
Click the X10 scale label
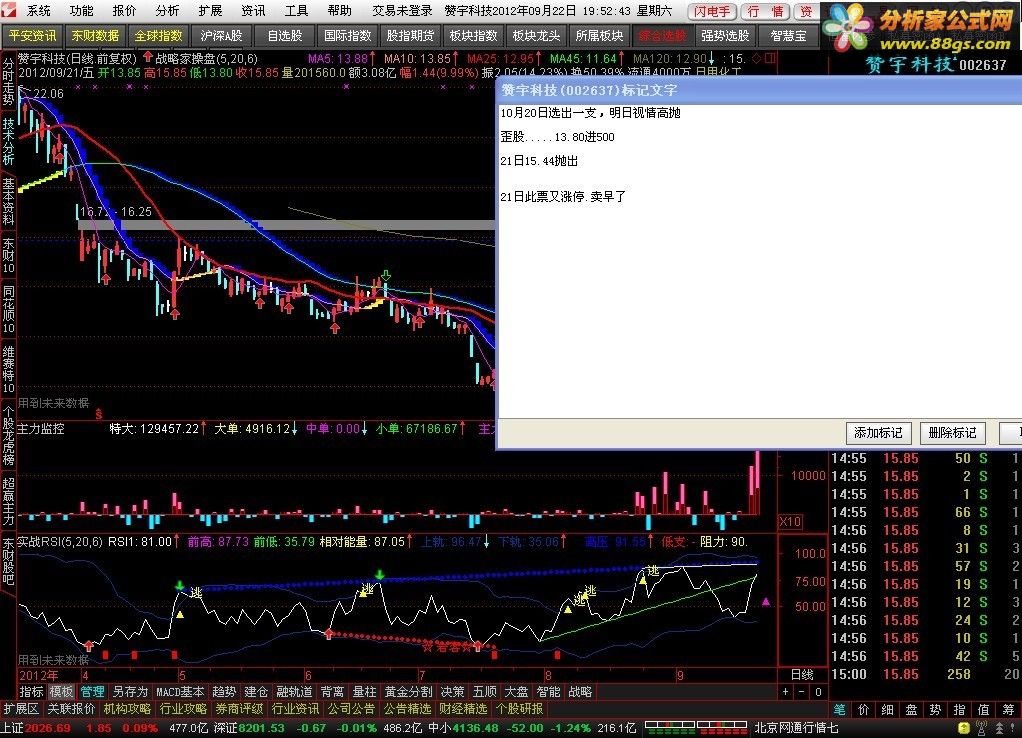[x=790, y=522]
